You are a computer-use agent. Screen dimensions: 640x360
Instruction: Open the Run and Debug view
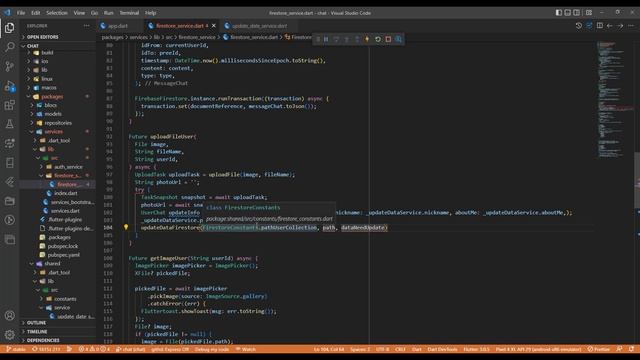click(x=9, y=86)
